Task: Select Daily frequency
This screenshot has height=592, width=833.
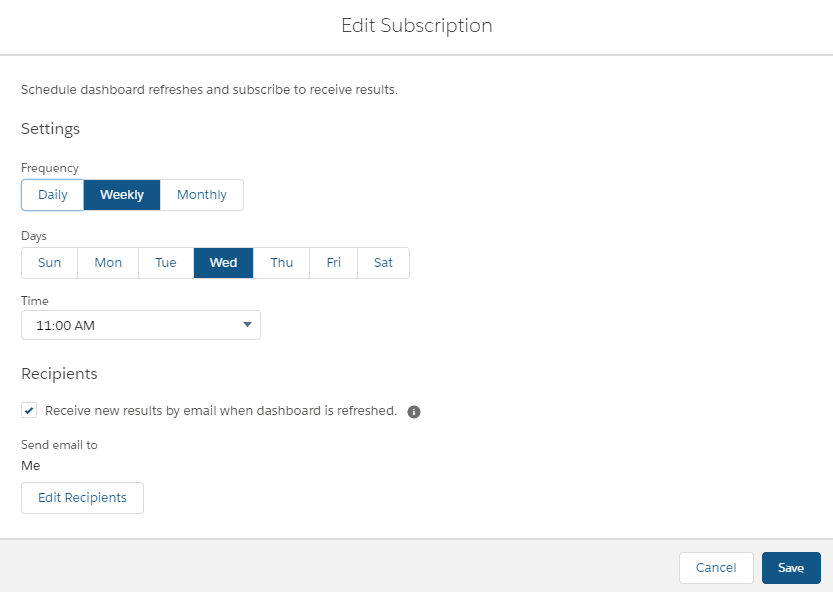Action: click(x=53, y=195)
